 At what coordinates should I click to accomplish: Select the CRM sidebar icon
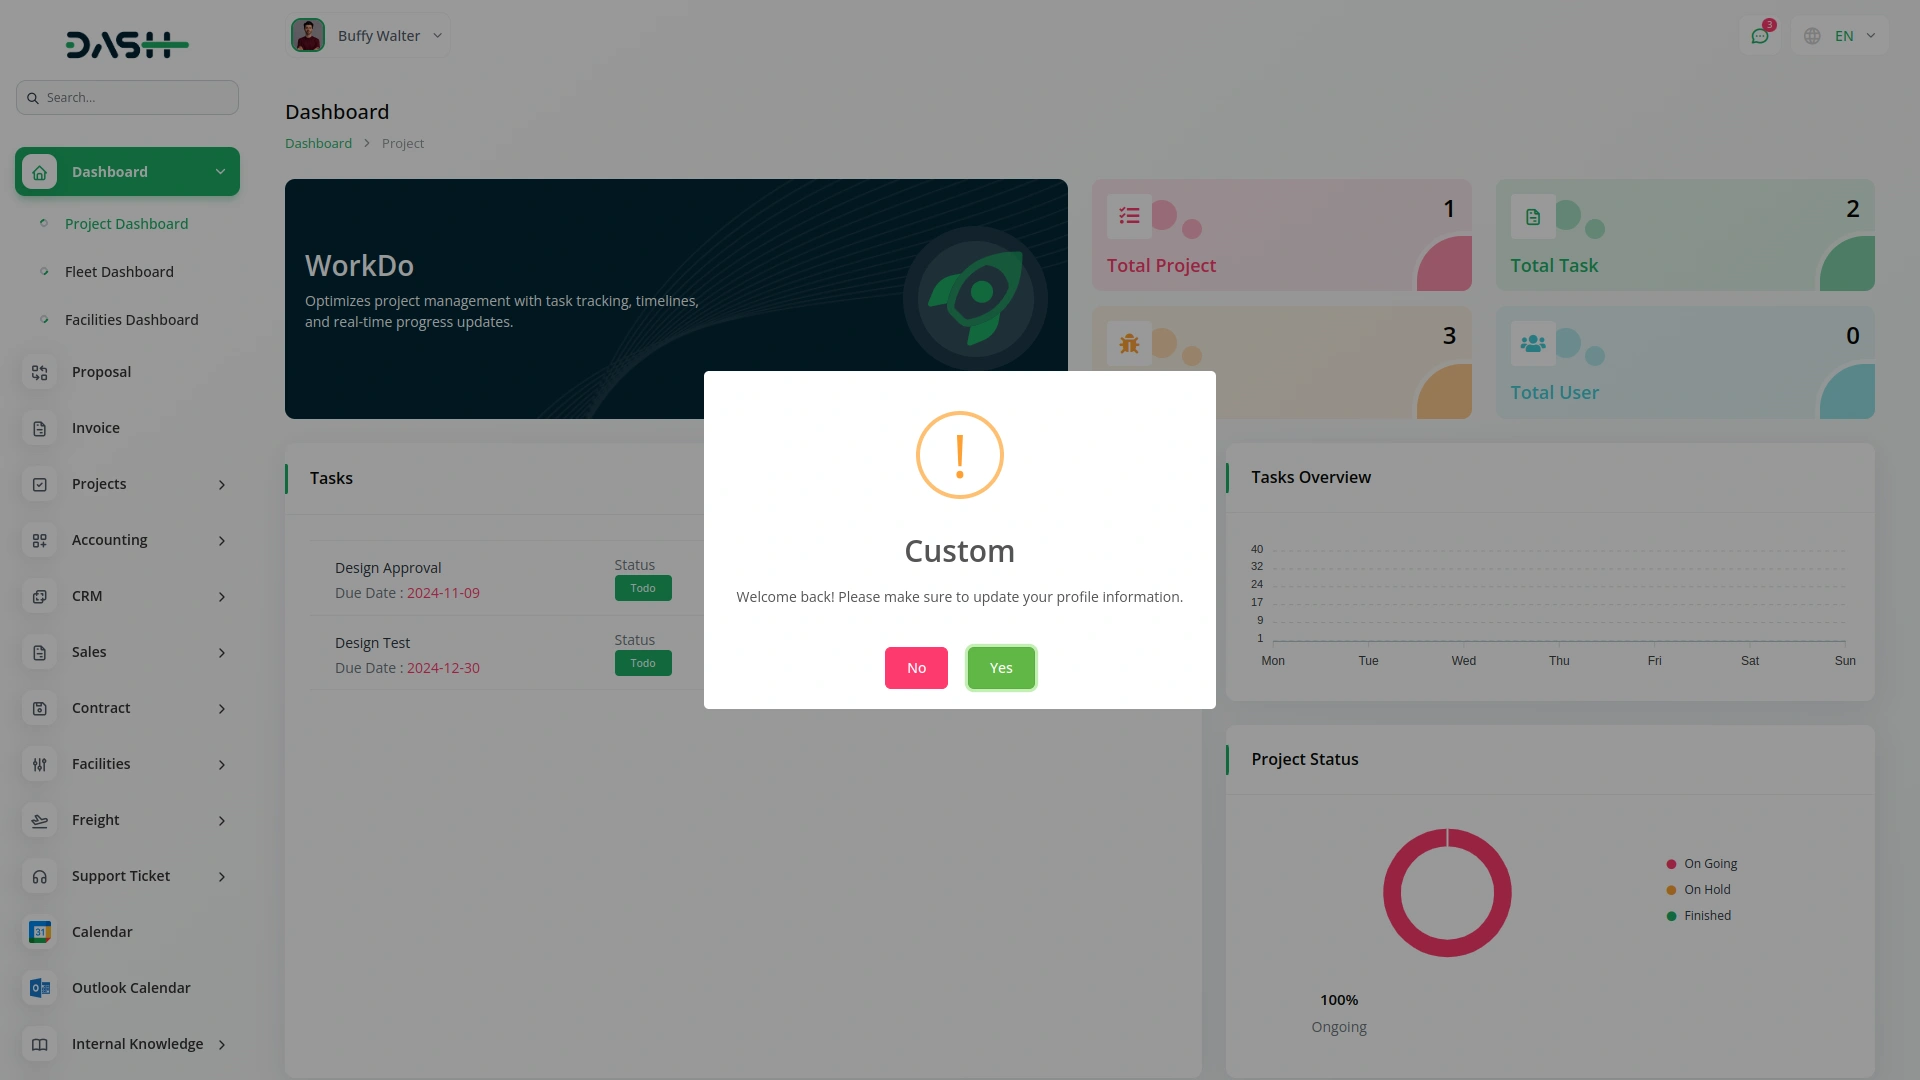click(x=39, y=596)
